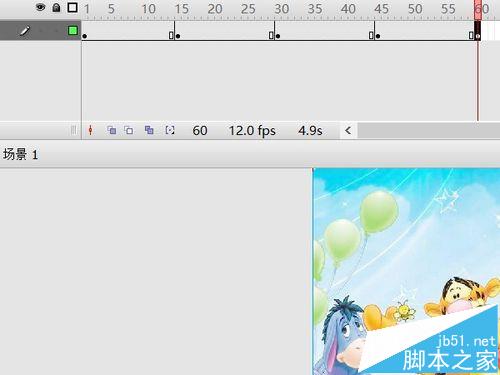Screen dimensions: 500x375
Task: Select the layer's pencil edit icon
Action: point(24,31)
